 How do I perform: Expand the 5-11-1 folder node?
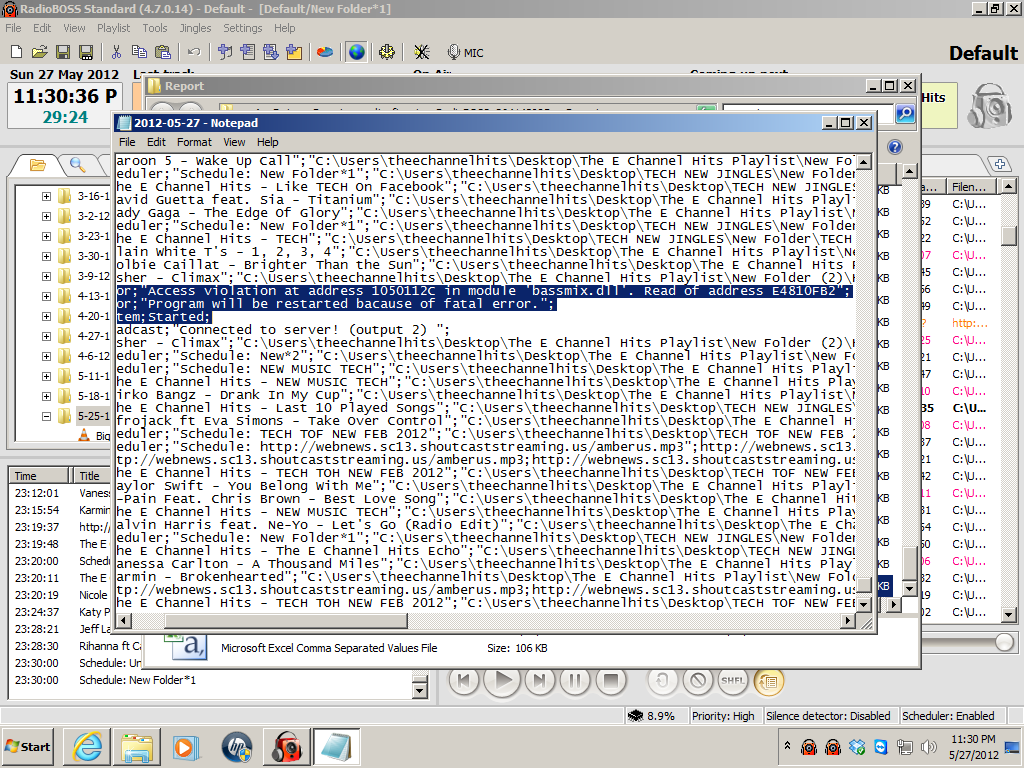click(46, 376)
